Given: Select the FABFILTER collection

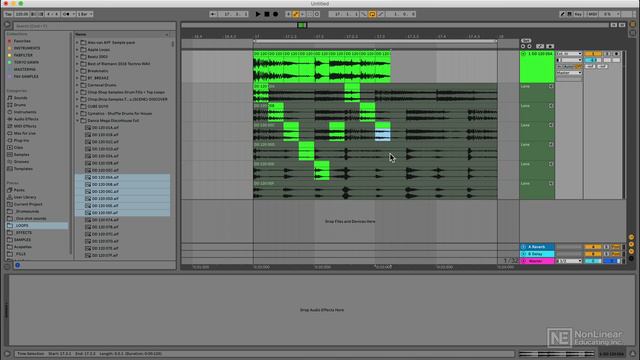Looking at the screenshot, I should tap(23, 55).
